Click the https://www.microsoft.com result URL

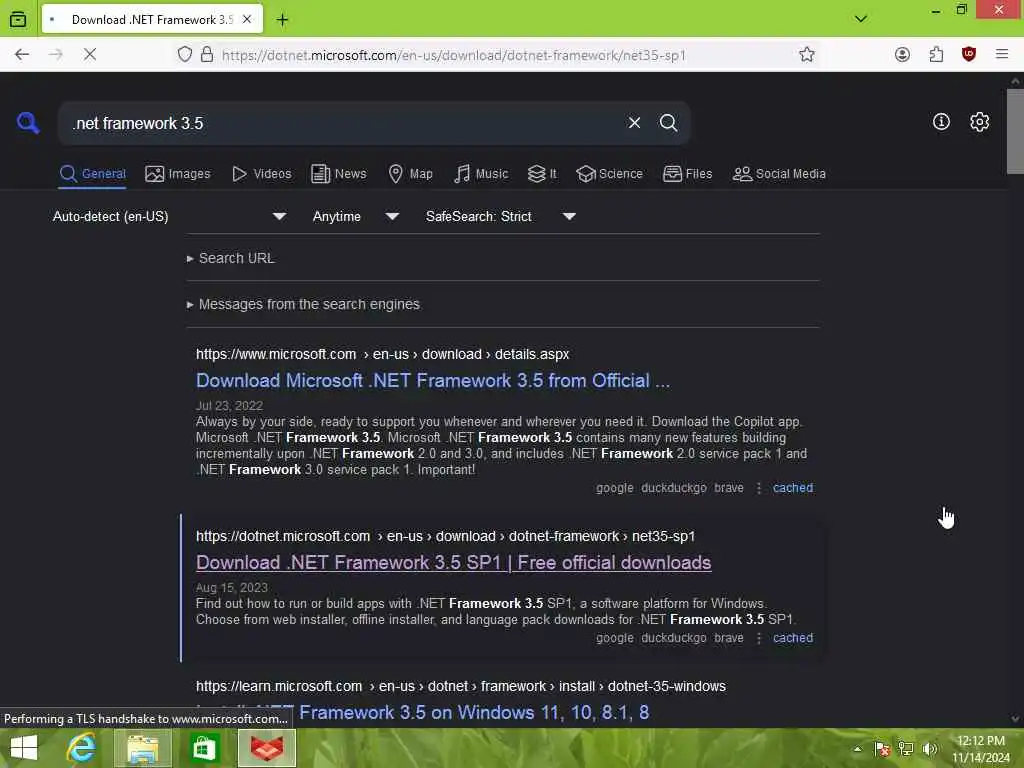[383, 354]
